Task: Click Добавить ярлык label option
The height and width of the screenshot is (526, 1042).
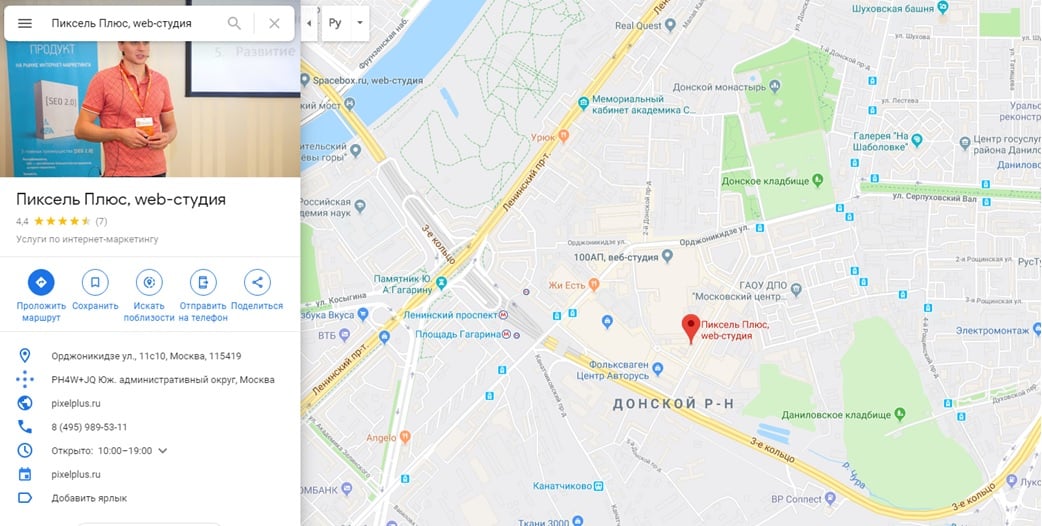Action: [89, 498]
